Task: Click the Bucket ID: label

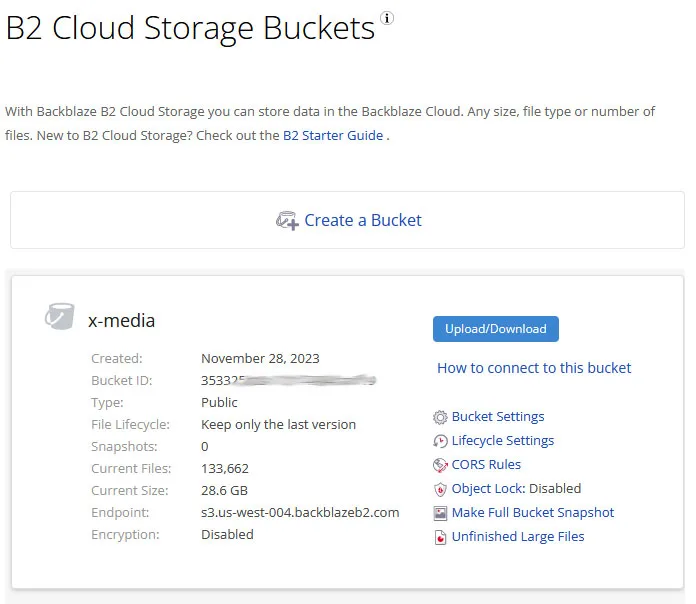Action: coord(122,381)
